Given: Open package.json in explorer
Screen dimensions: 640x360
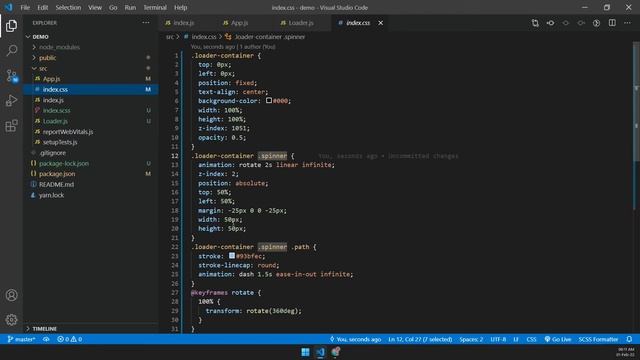Looking at the screenshot, I should [x=57, y=174].
